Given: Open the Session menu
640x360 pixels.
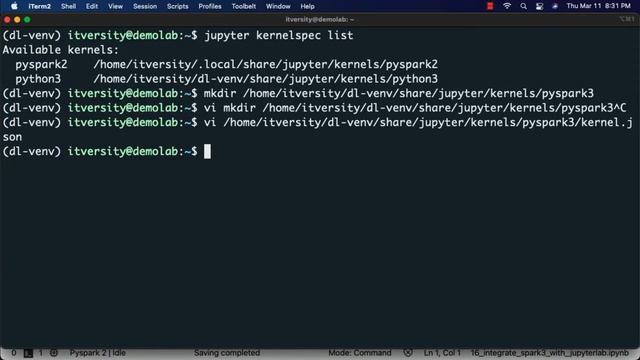Looking at the screenshot, I should [x=145, y=7].
